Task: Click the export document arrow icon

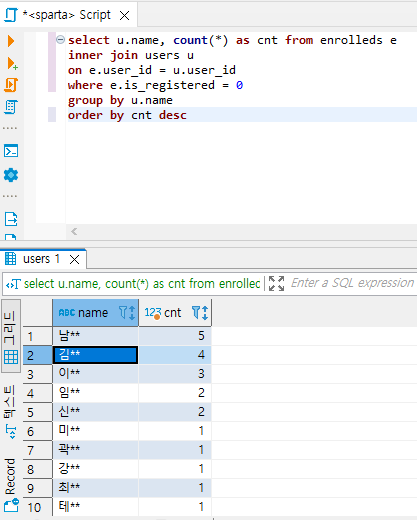Action: (11, 219)
